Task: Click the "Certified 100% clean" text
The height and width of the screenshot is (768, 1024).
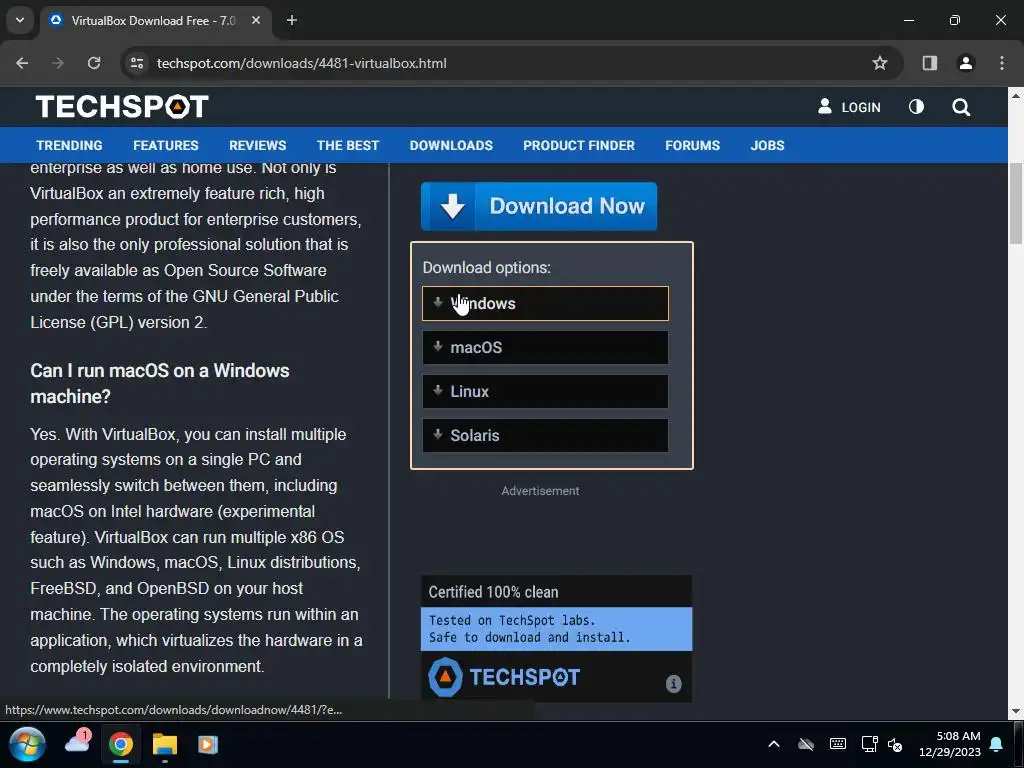Action: tap(493, 592)
